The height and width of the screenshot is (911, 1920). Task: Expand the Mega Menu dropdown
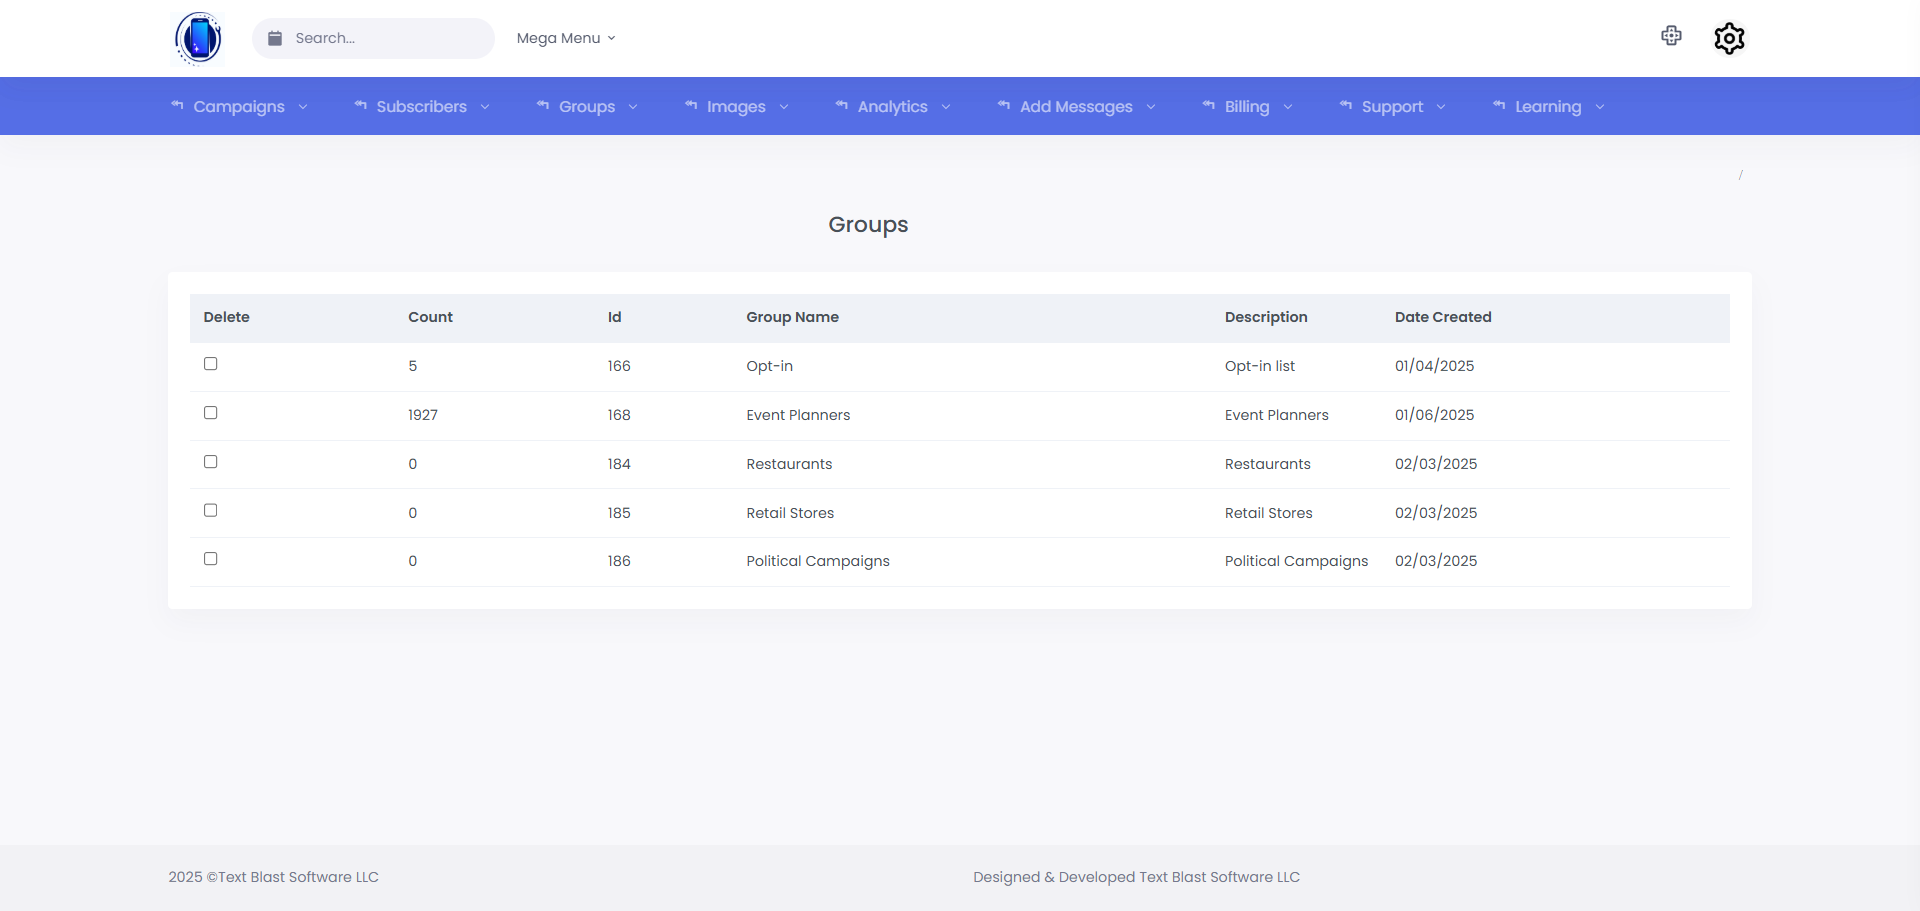[566, 38]
